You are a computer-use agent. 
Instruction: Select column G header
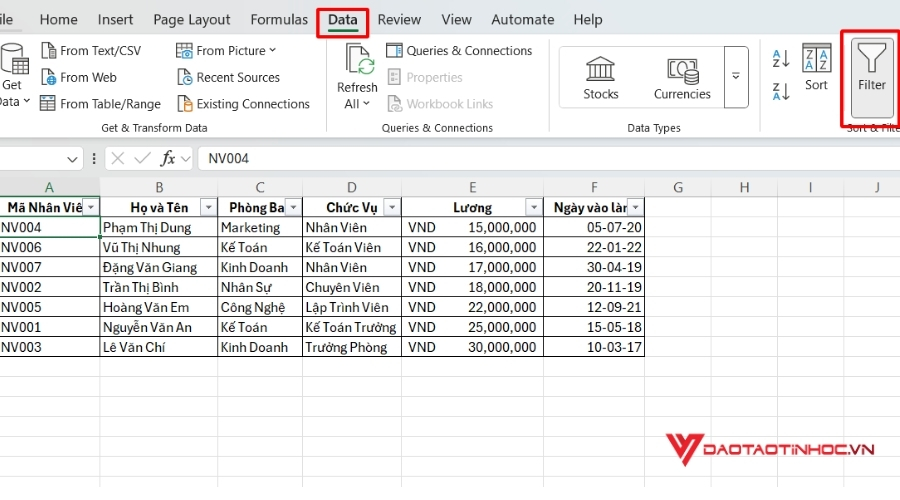[678, 187]
